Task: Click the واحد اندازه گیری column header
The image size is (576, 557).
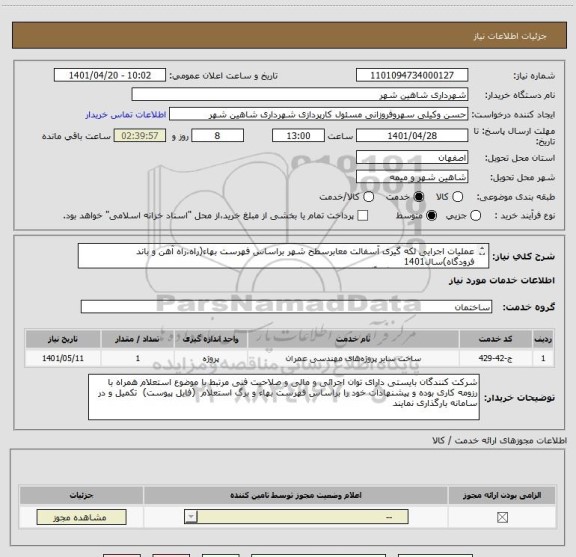Action: click(211, 339)
